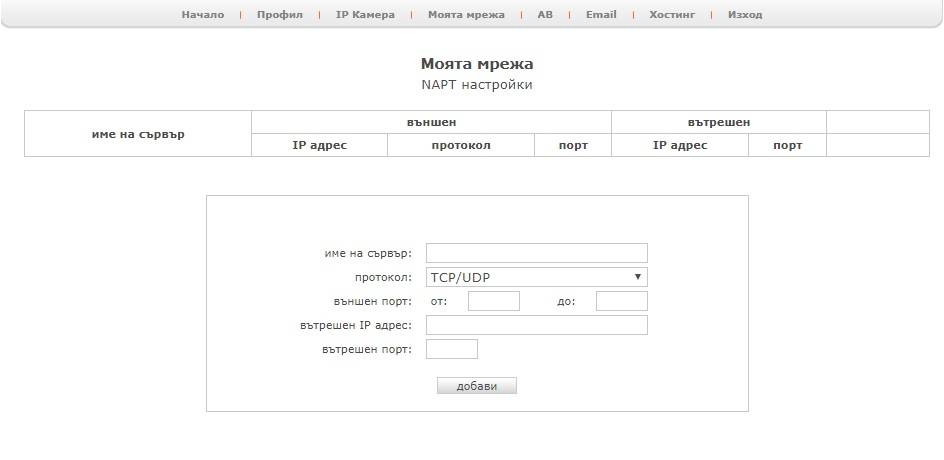
Task: Click the име на сървър table header
Action: (138, 134)
